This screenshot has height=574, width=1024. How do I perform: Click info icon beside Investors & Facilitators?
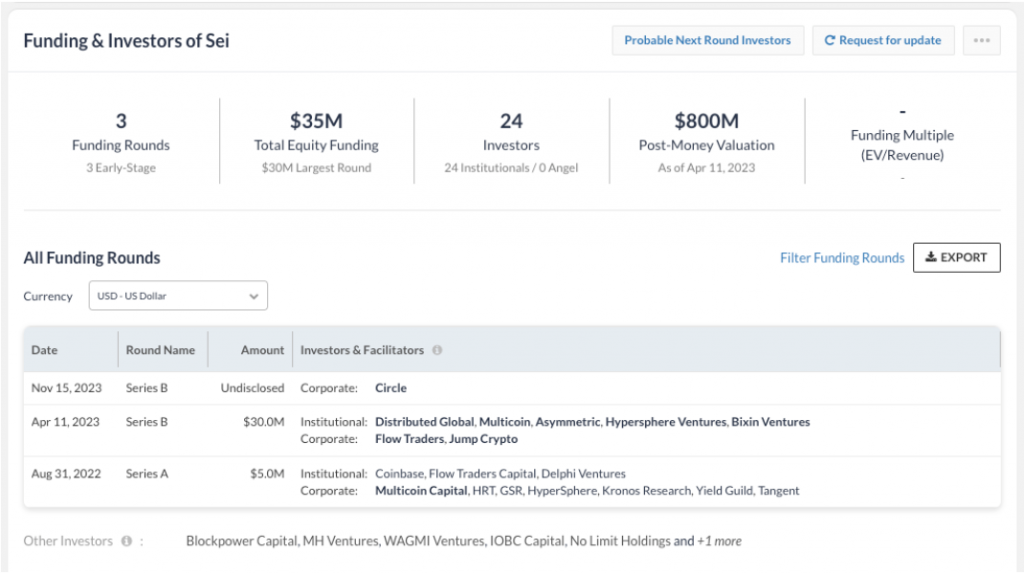click(x=437, y=350)
